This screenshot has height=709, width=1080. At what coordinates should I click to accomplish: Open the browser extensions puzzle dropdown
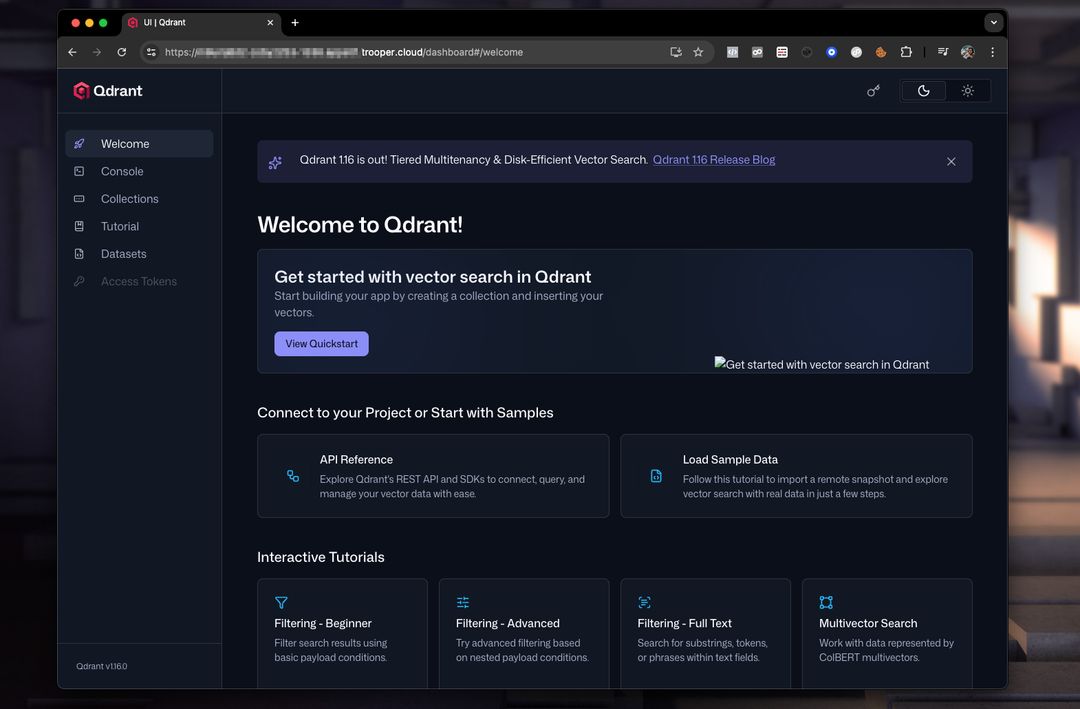[905, 52]
